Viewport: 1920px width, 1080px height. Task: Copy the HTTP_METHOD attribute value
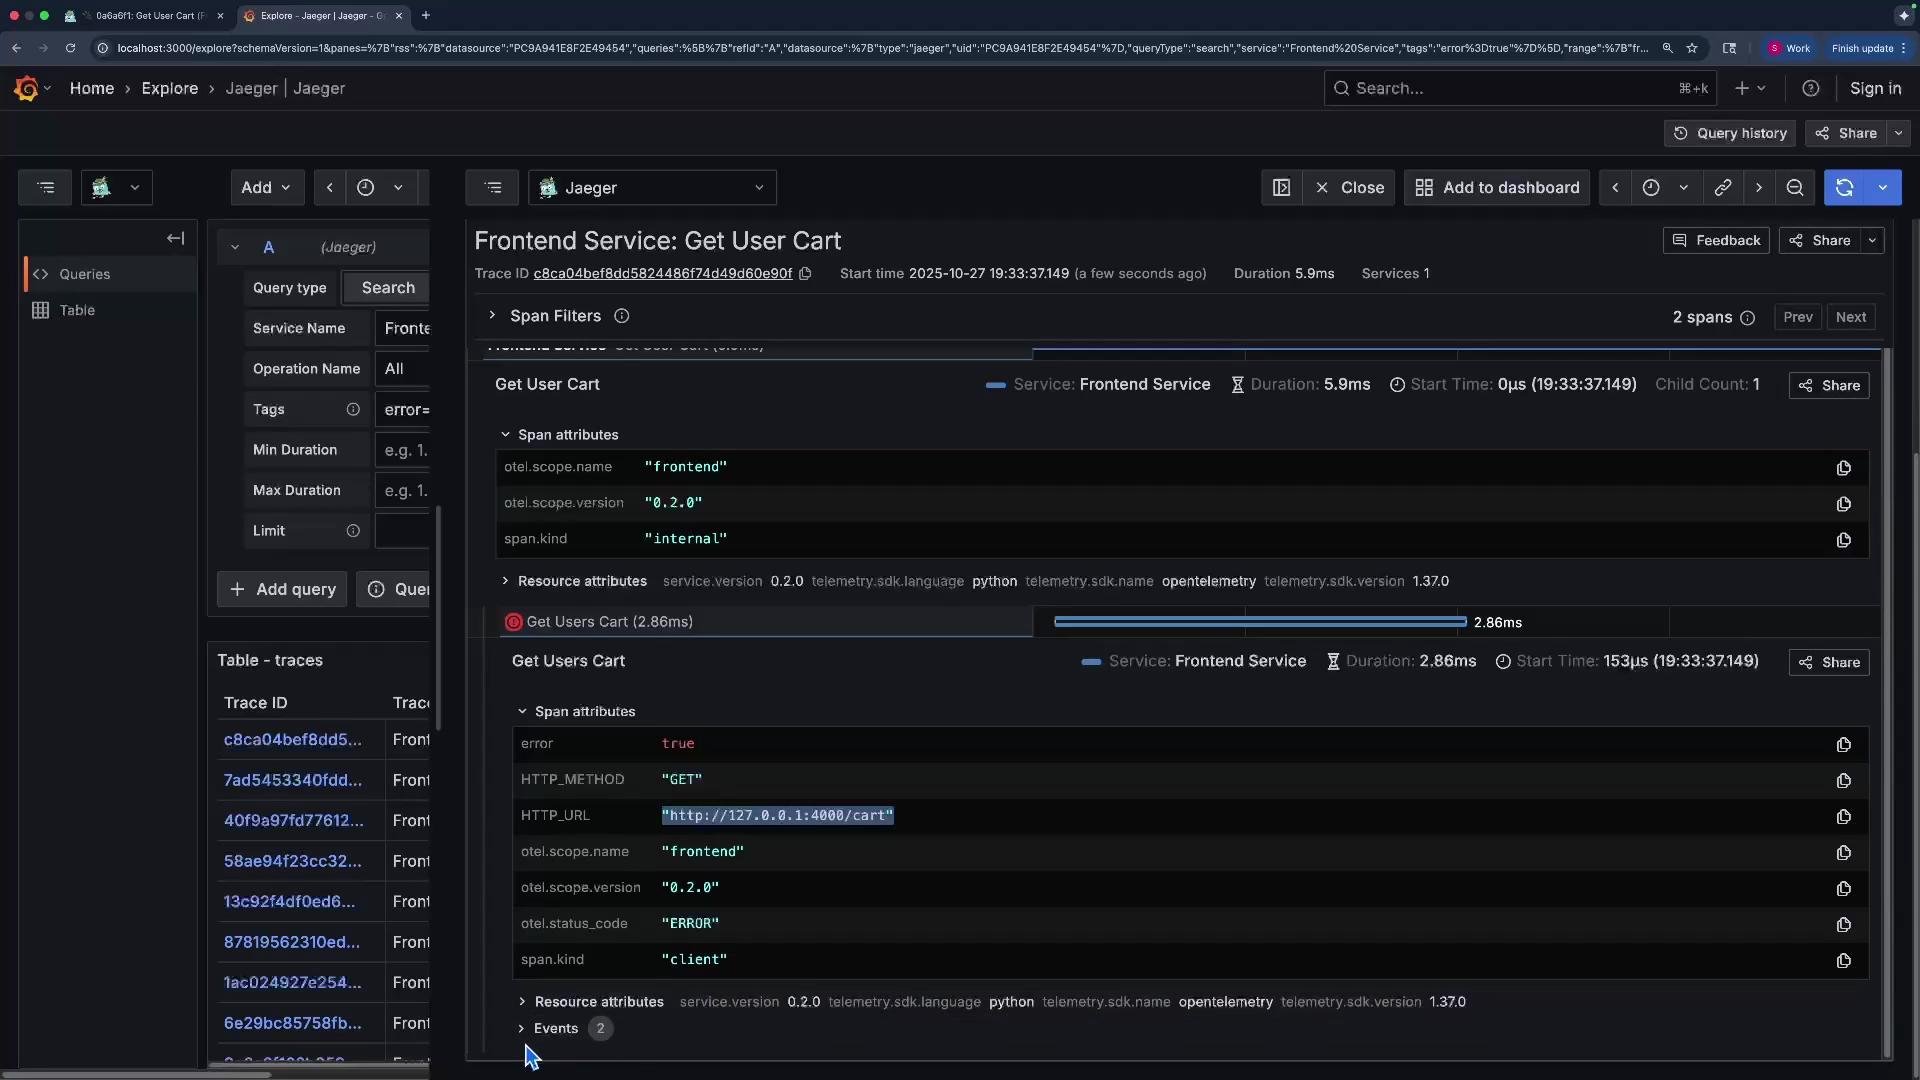pos(1843,780)
